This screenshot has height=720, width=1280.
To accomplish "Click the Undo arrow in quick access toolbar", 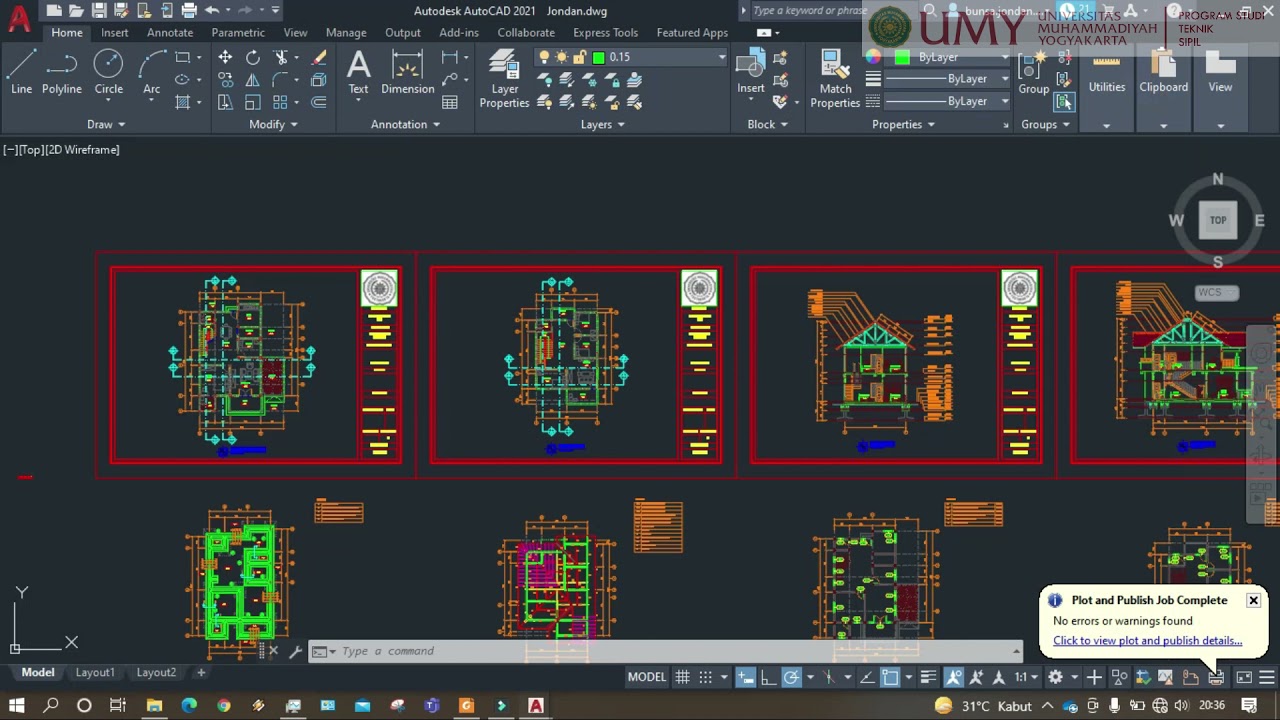I will click(x=212, y=10).
